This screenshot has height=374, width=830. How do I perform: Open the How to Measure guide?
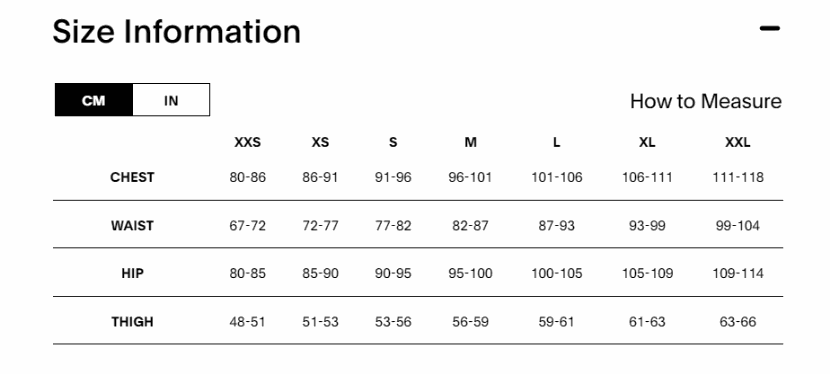coord(706,101)
